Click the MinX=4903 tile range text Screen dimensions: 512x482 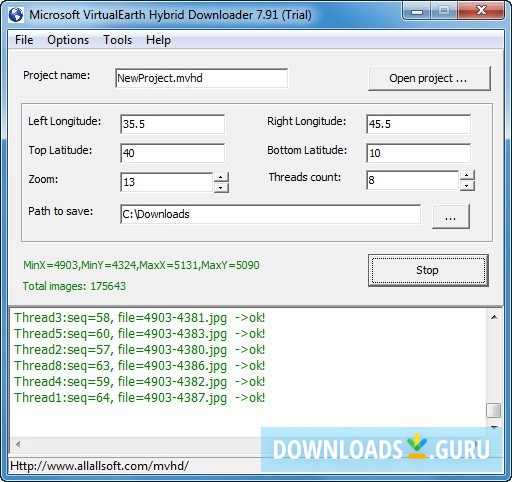click(x=141, y=265)
